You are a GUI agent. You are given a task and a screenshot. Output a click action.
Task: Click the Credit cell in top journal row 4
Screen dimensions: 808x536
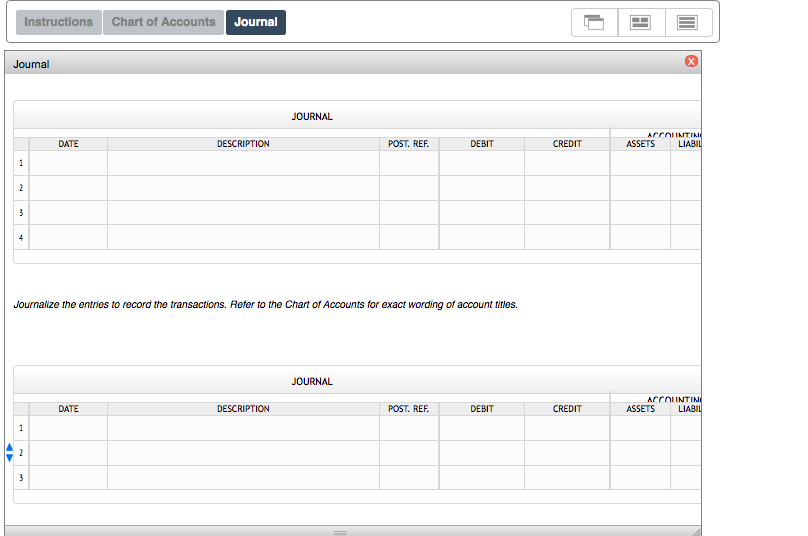(x=567, y=237)
